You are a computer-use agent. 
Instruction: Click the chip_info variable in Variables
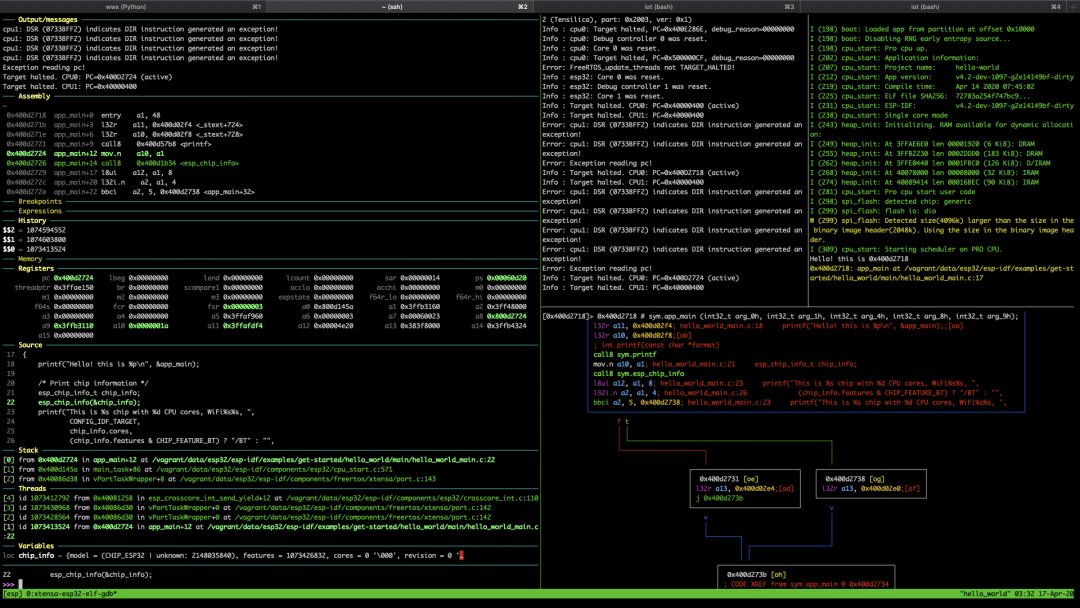point(35,555)
